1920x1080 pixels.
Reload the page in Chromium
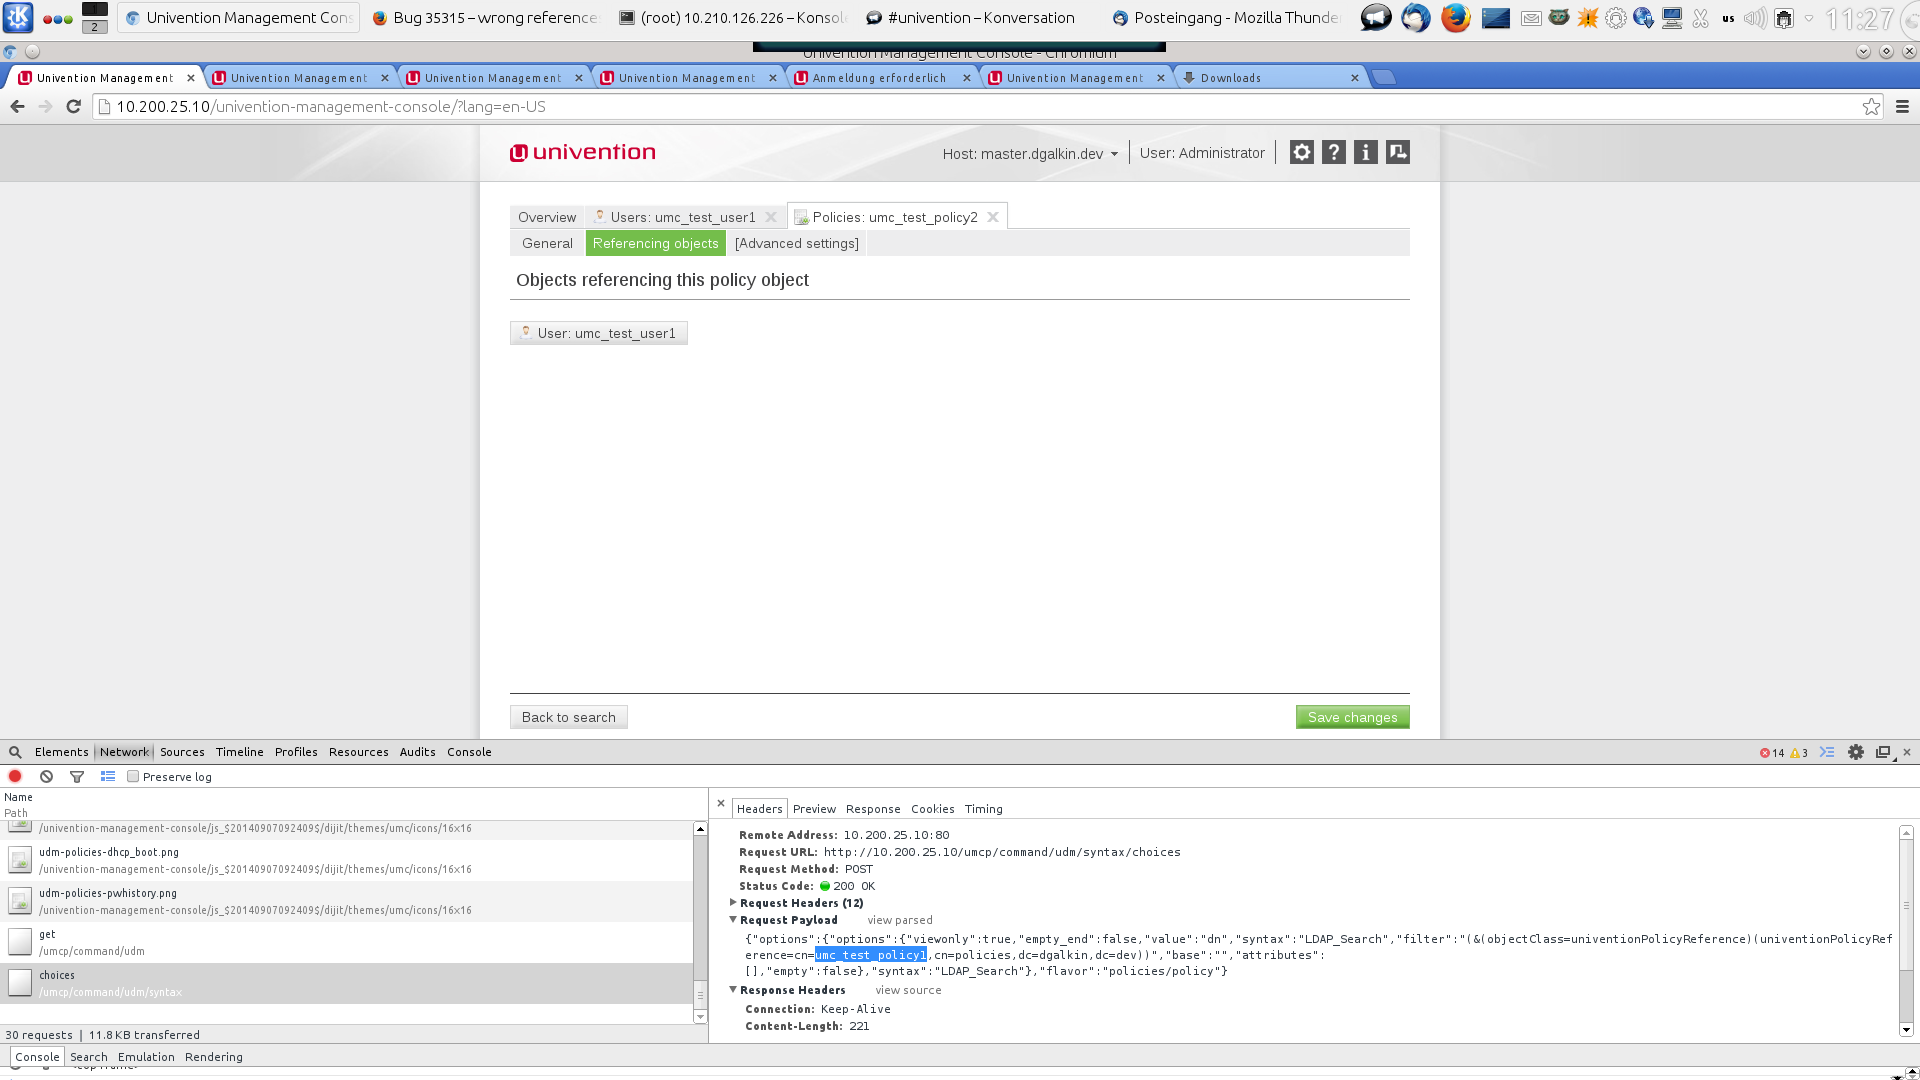(x=73, y=106)
